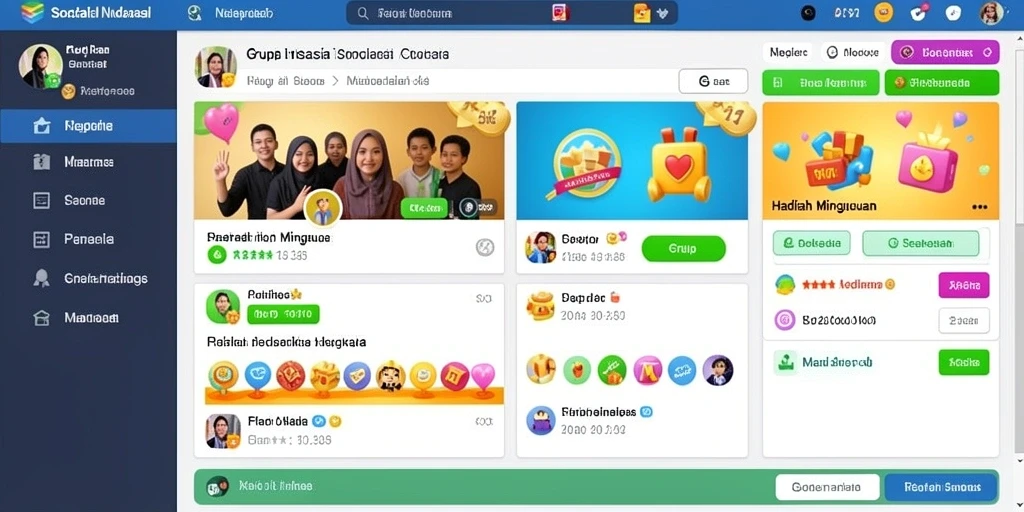The image size is (1024, 512).
Task: Open the Ndegracah menu in top bar
Action: pos(243,13)
